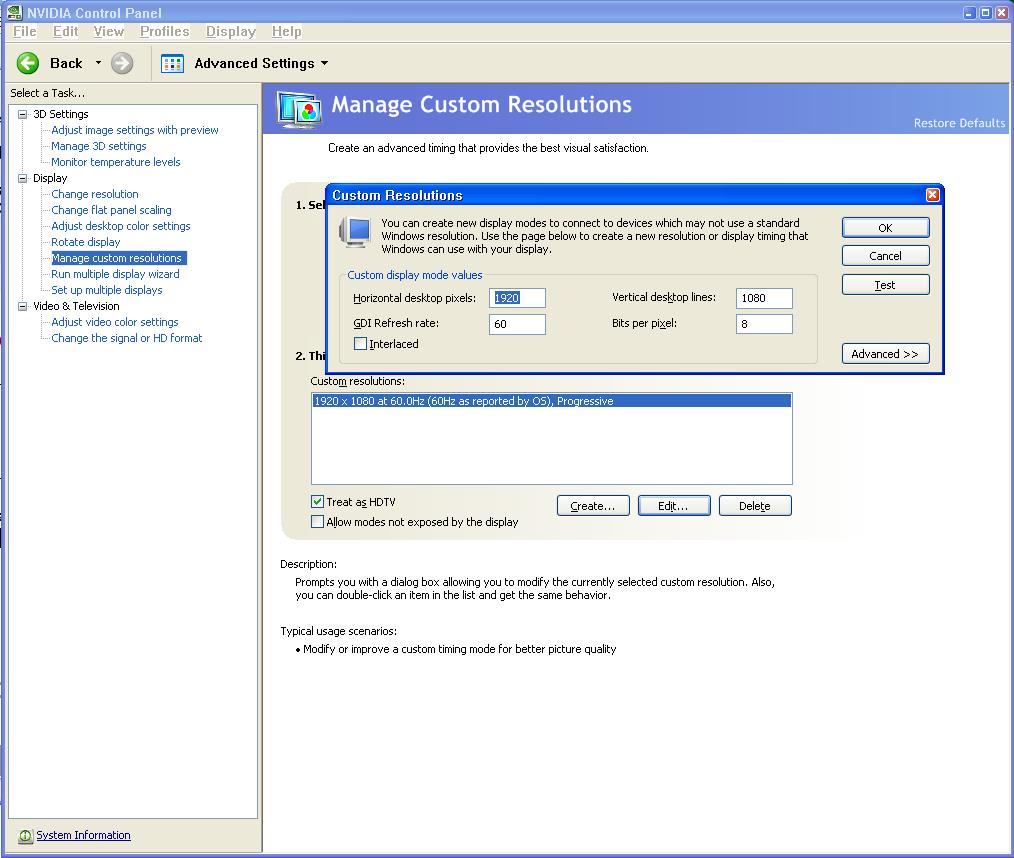Click the Bits per pixel field
The width and height of the screenshot is (1014, 858).
pos(764,324)
